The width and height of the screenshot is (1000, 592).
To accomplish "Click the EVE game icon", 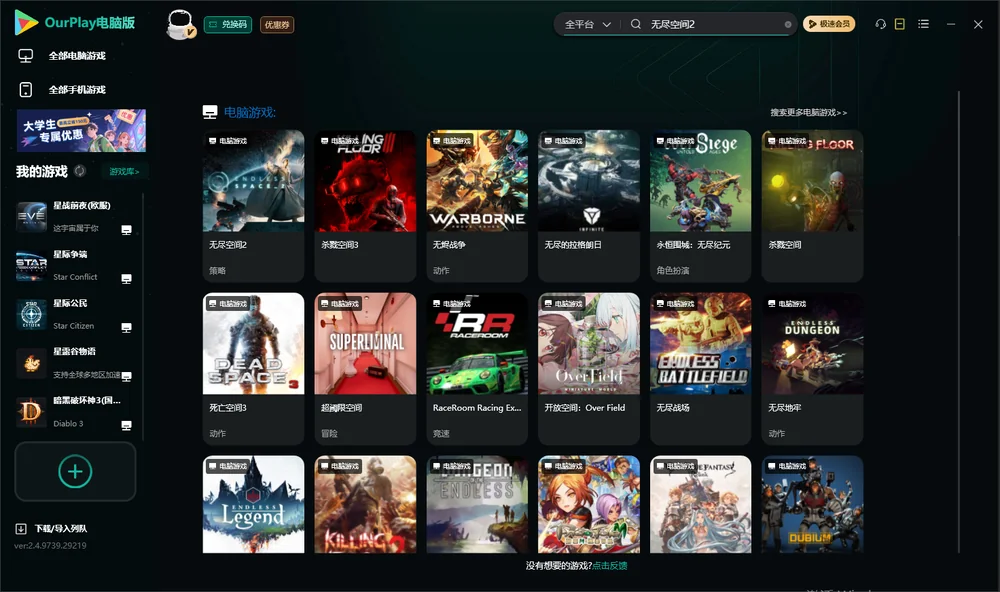I will point(31,217).
